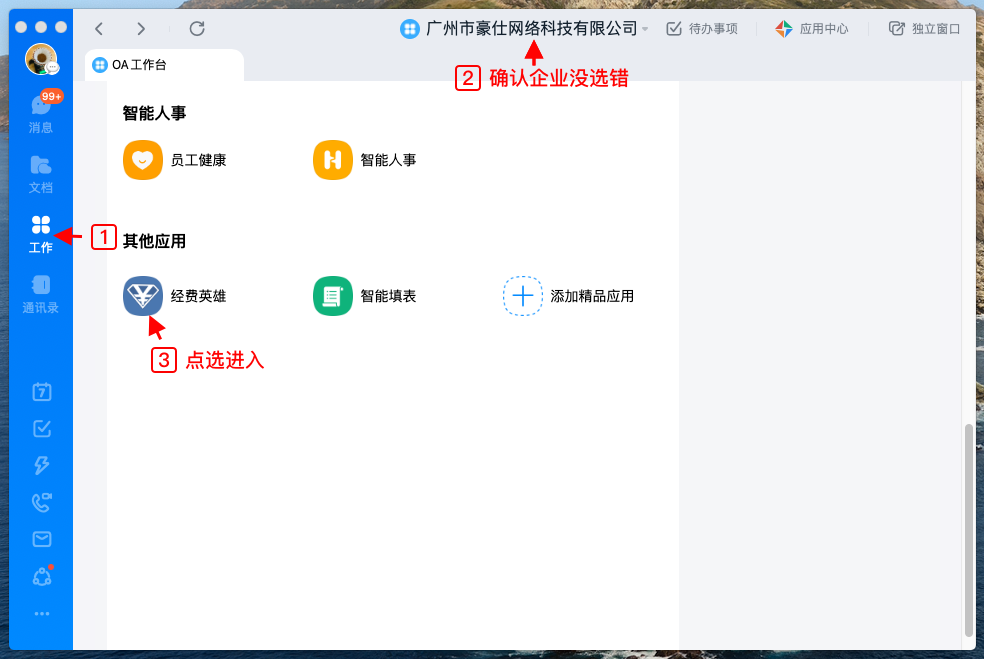Open the mail envelope icon in sidebar
This screenshot has height=659, width=984.
(x=42, y=539)
